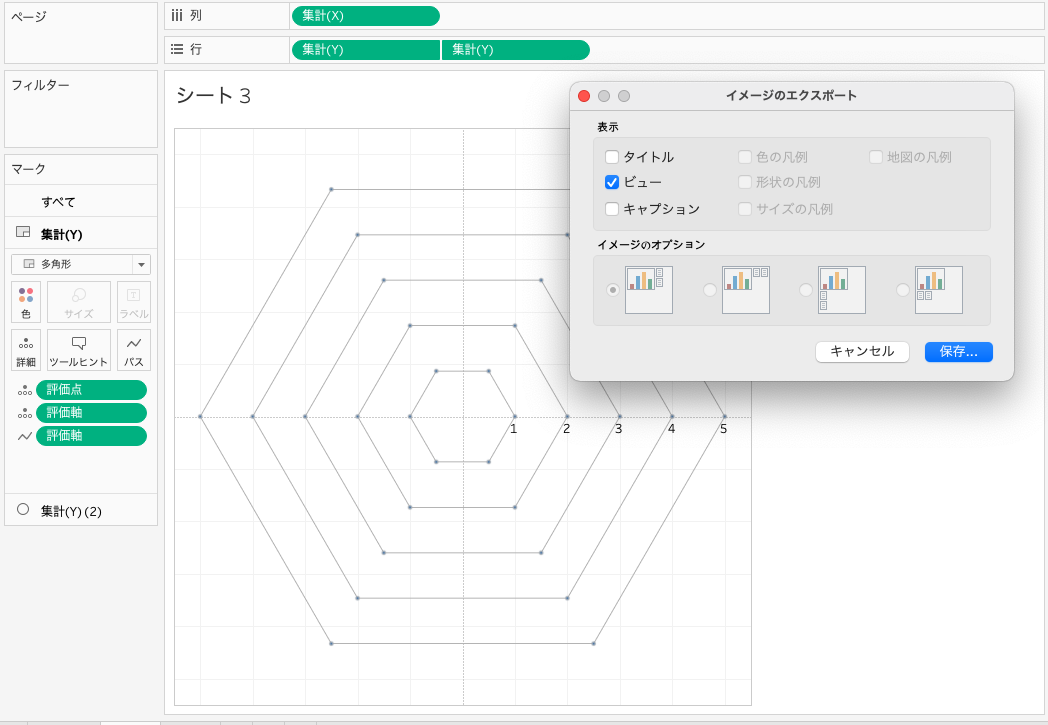Screen dimensions: 1048x725
Task: Select the 集計(Y) (2) marks card
Action: (x=71, y=511)
